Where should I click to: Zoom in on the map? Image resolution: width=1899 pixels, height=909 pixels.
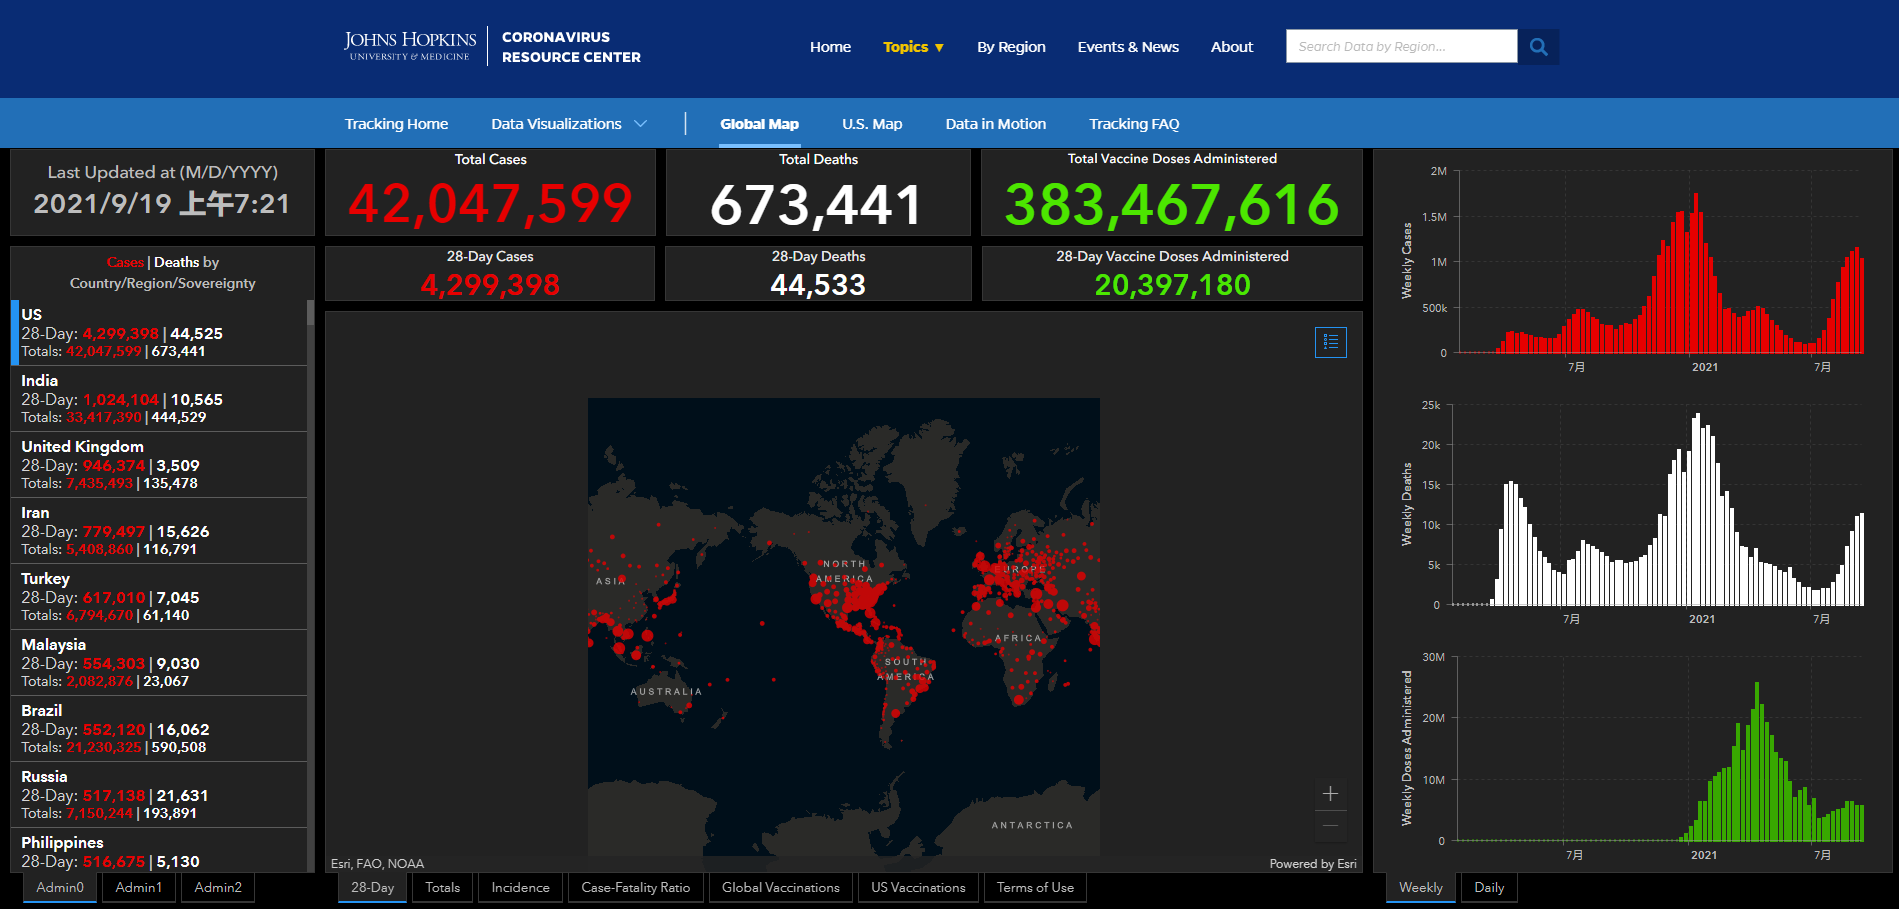click(x=1330, y=794)
